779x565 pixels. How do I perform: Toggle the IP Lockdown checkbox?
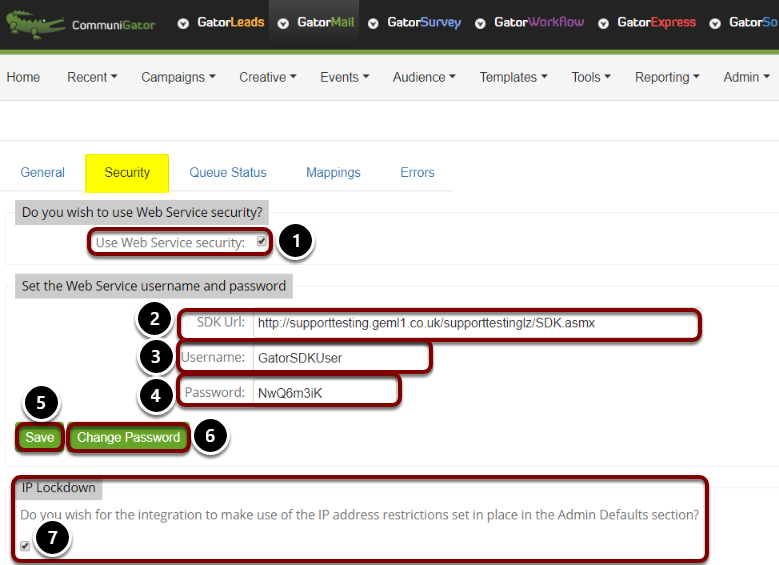coord(25,546)
